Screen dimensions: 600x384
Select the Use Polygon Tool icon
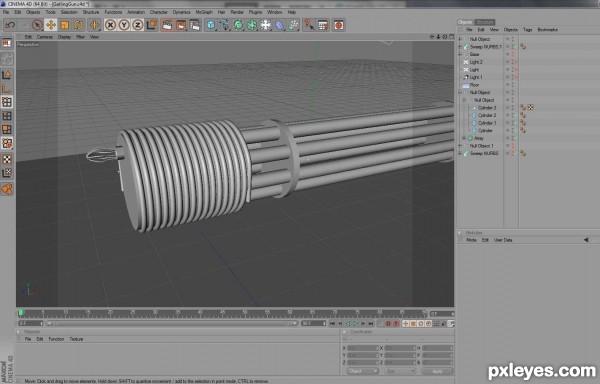coord(7,129)
